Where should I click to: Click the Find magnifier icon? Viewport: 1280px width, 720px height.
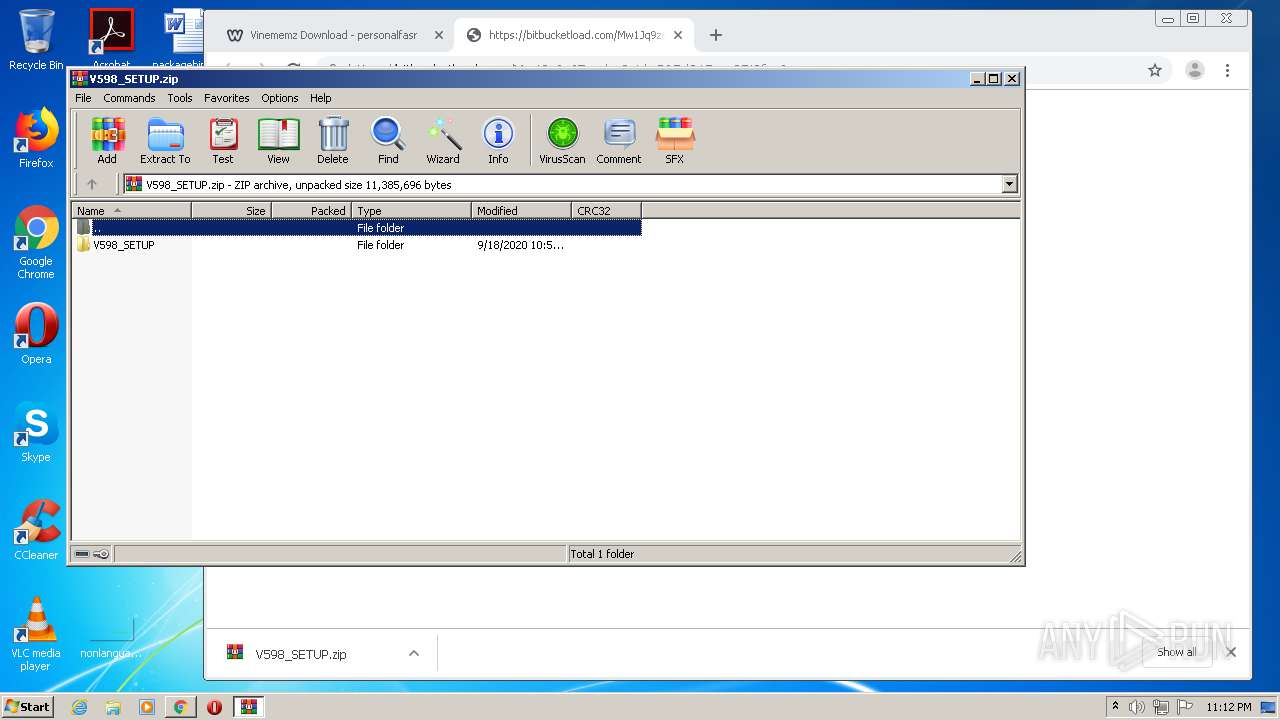coord(388,140)
